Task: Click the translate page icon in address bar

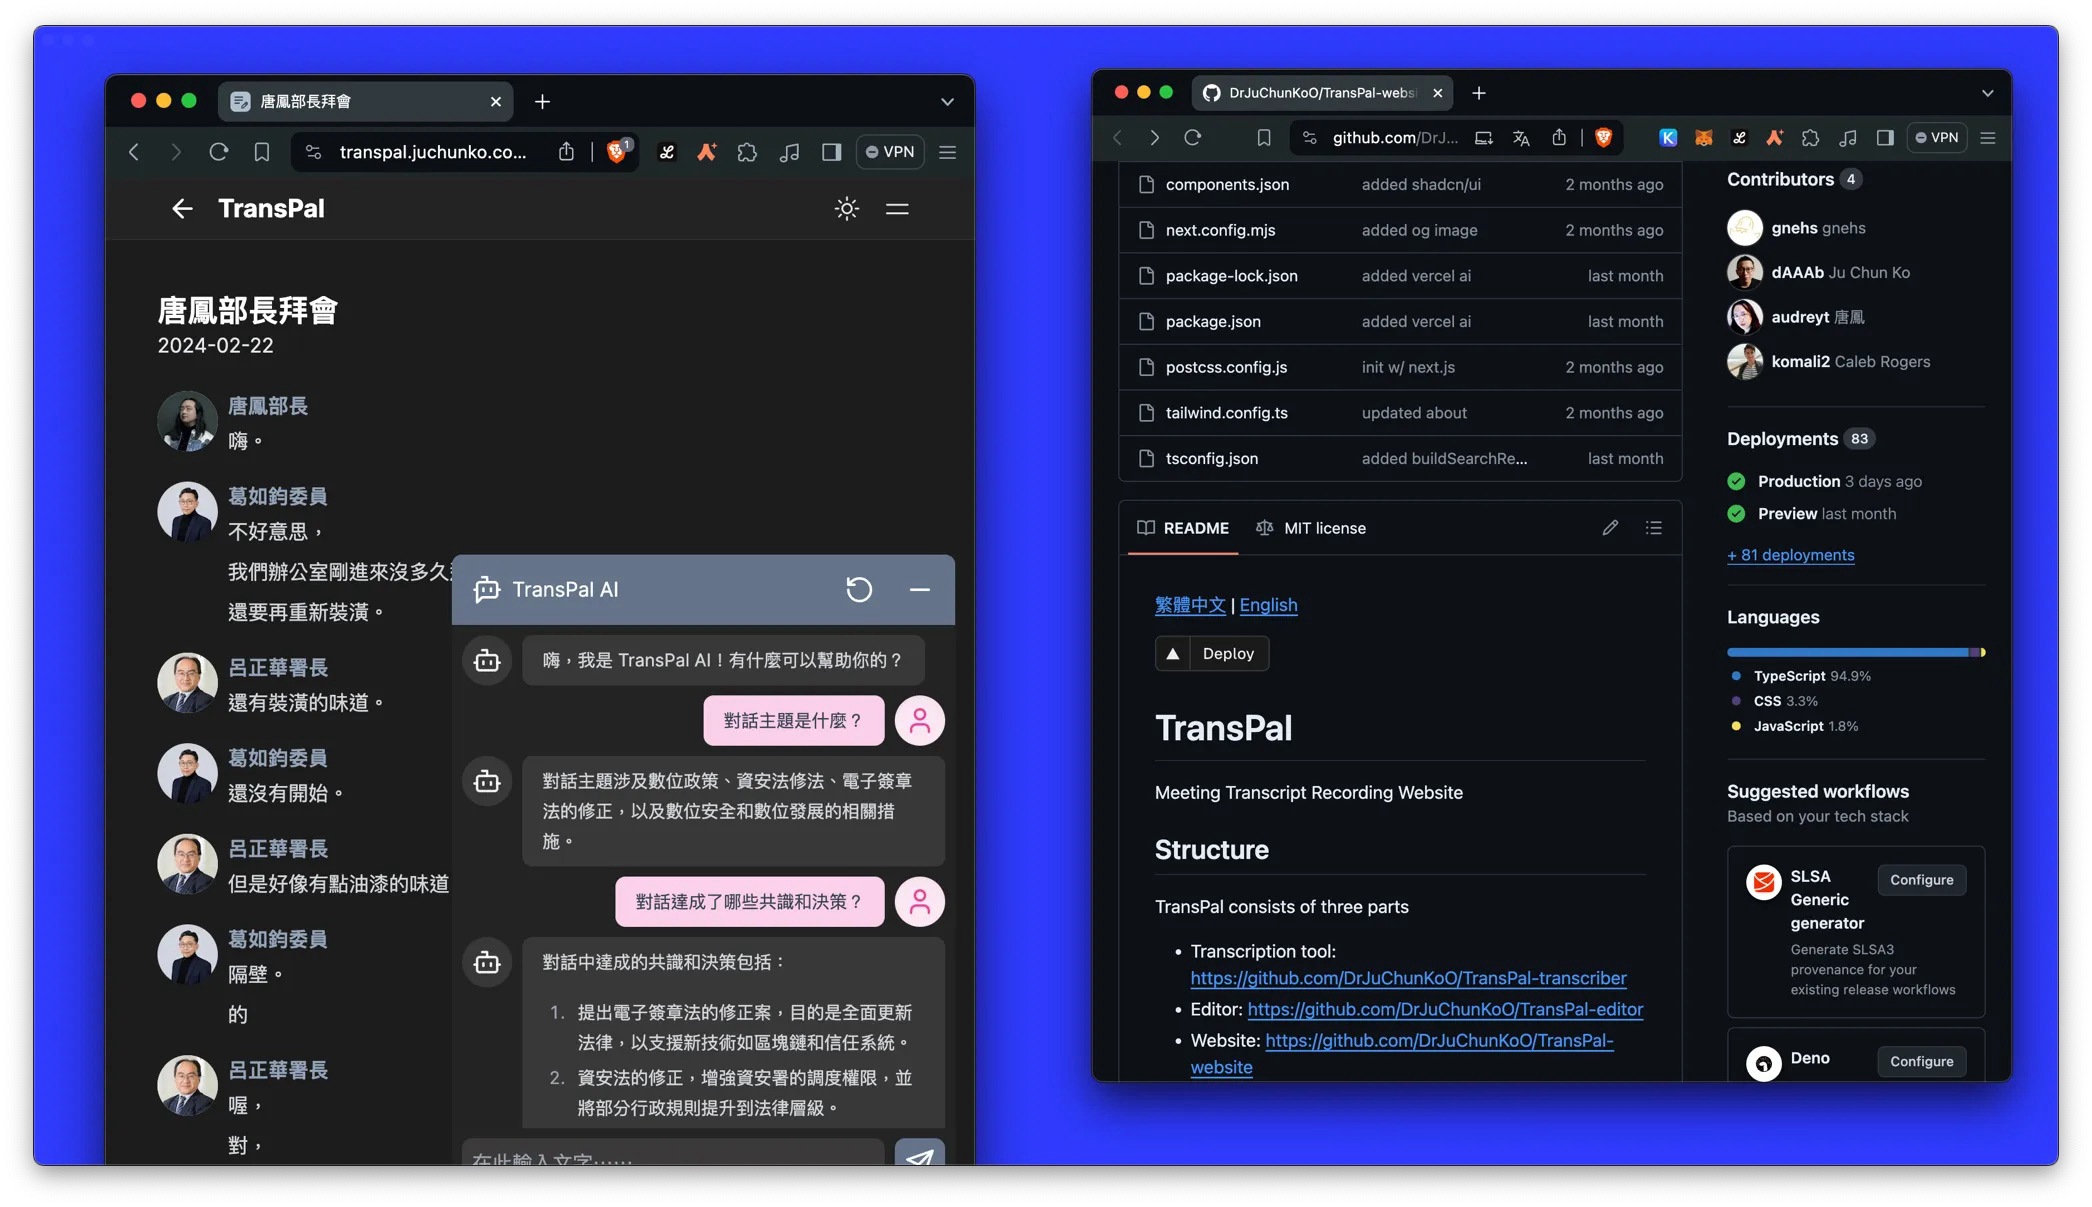Action: coord(1521,138)
